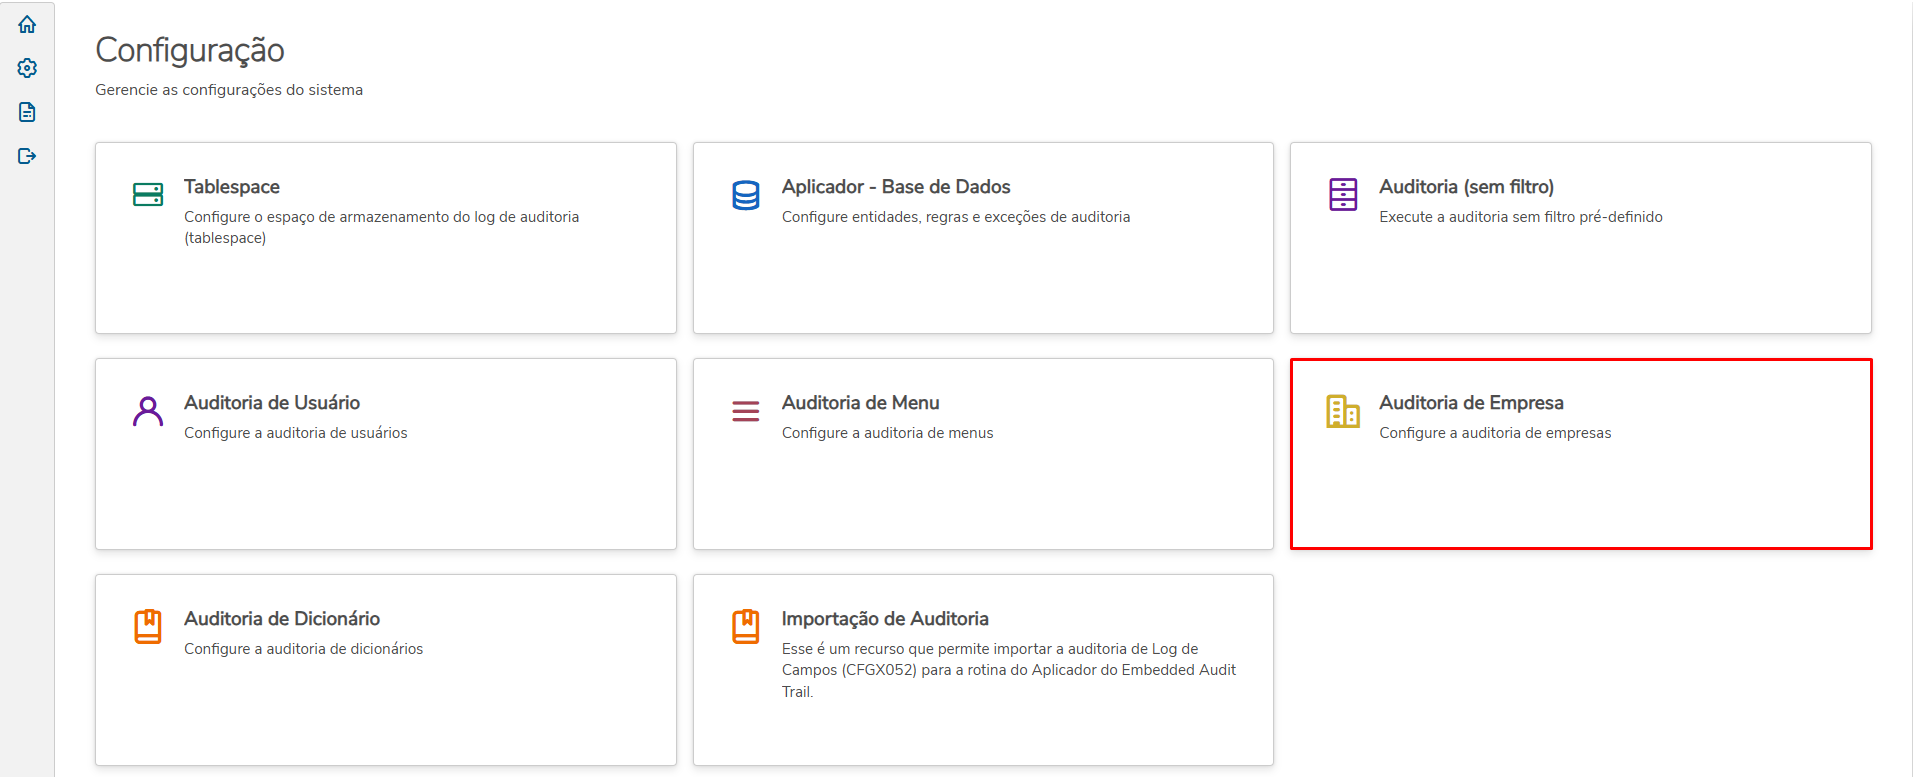
Task: Click 'Configure a auditoria de dicionários' text
Action: (x=304, y=649)
